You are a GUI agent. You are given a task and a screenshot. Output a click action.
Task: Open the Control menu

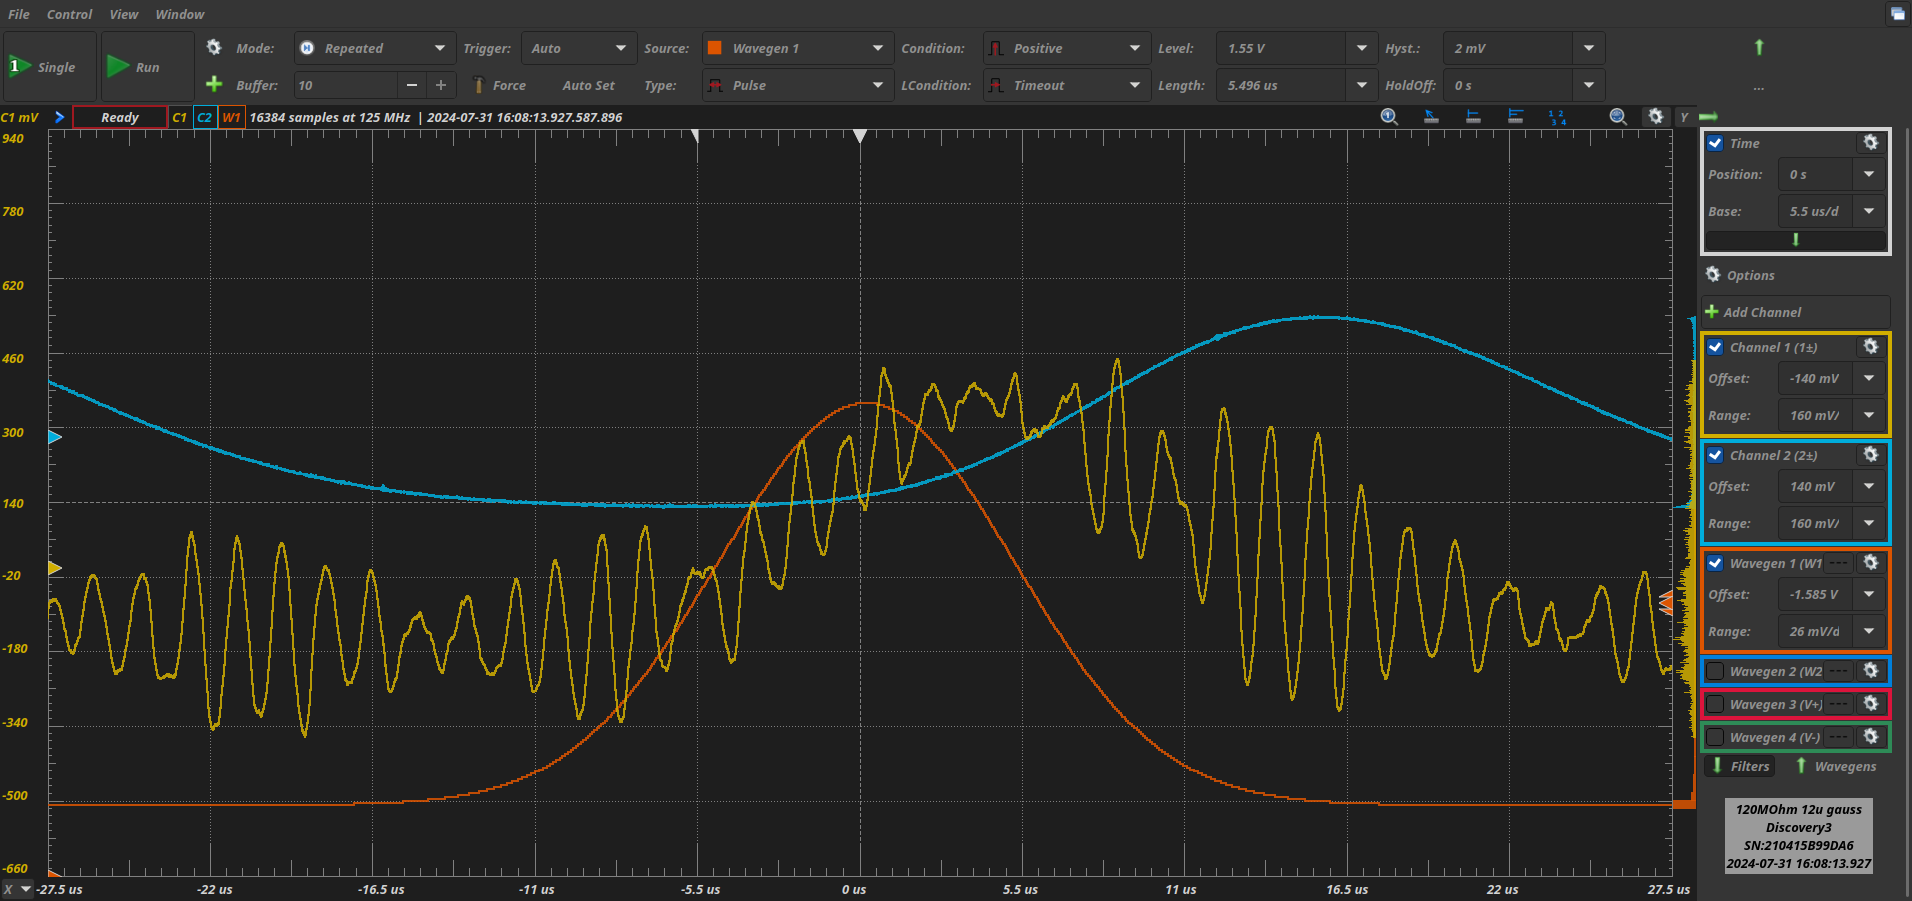69,14
